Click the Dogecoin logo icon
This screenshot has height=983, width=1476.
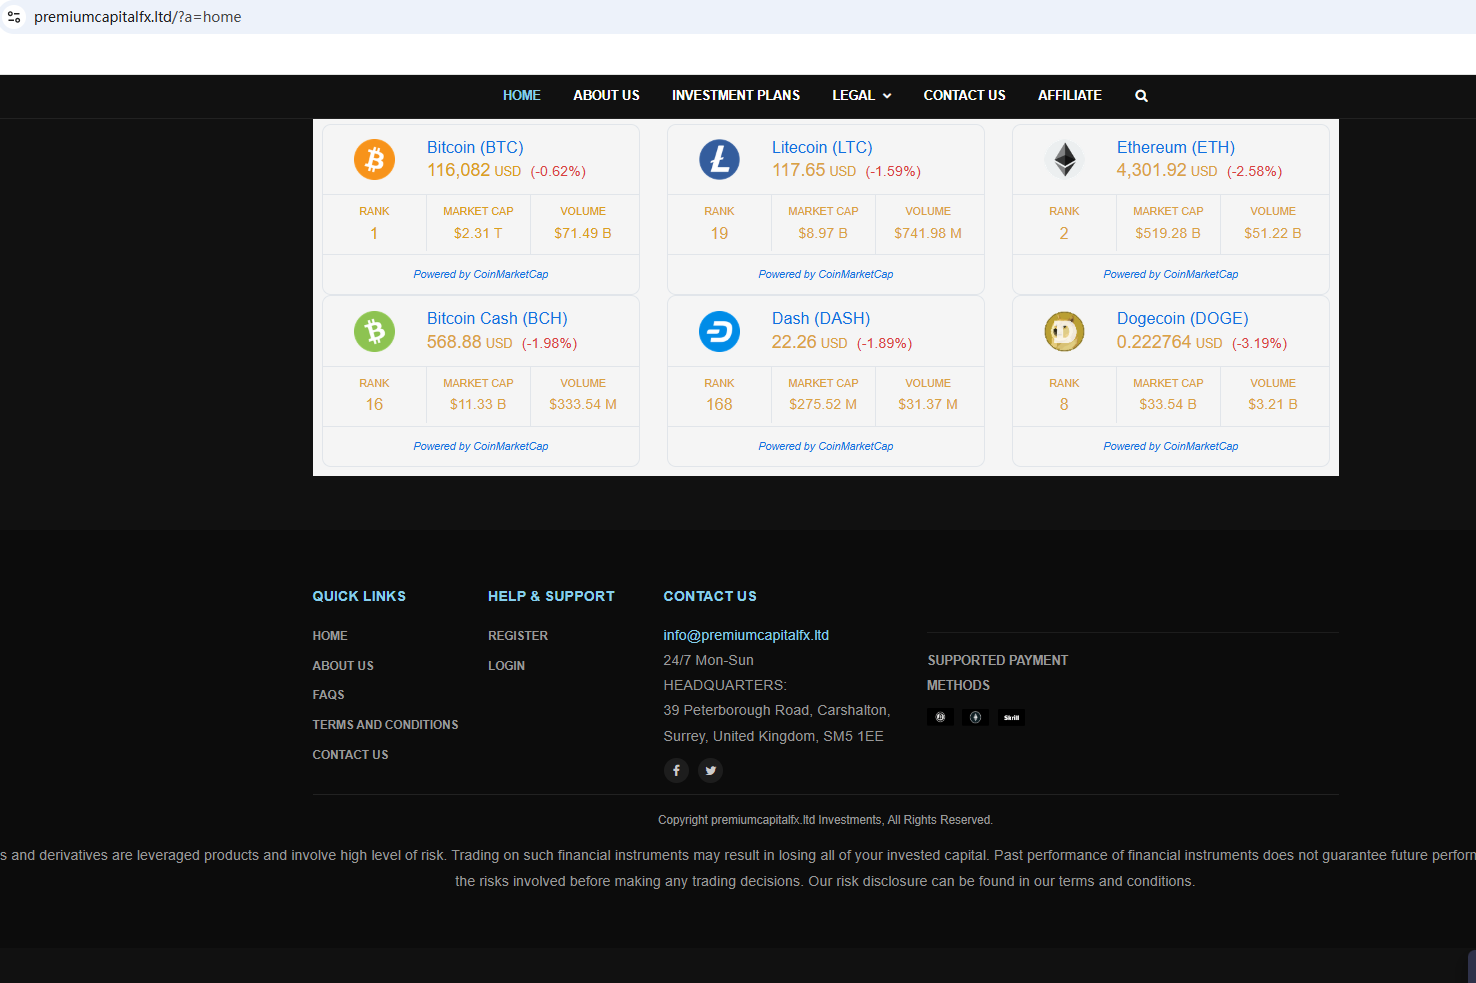click(1064, 331)
